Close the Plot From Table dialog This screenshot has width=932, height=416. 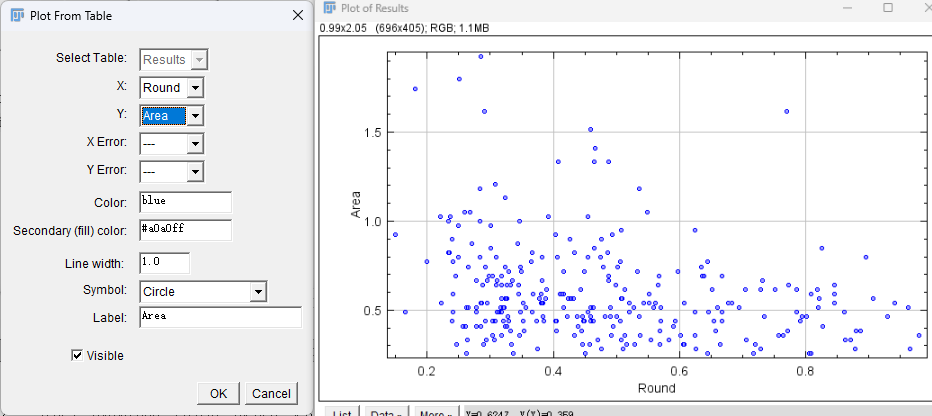[298, 15]
